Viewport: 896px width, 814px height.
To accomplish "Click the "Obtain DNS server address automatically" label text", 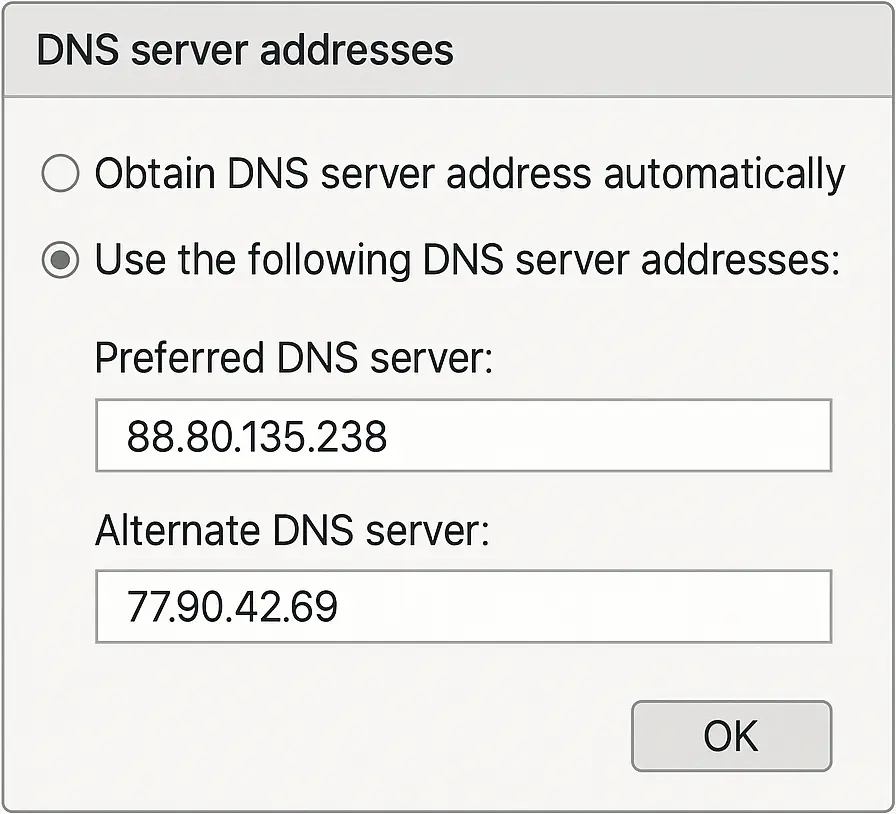I will [469, 175].
